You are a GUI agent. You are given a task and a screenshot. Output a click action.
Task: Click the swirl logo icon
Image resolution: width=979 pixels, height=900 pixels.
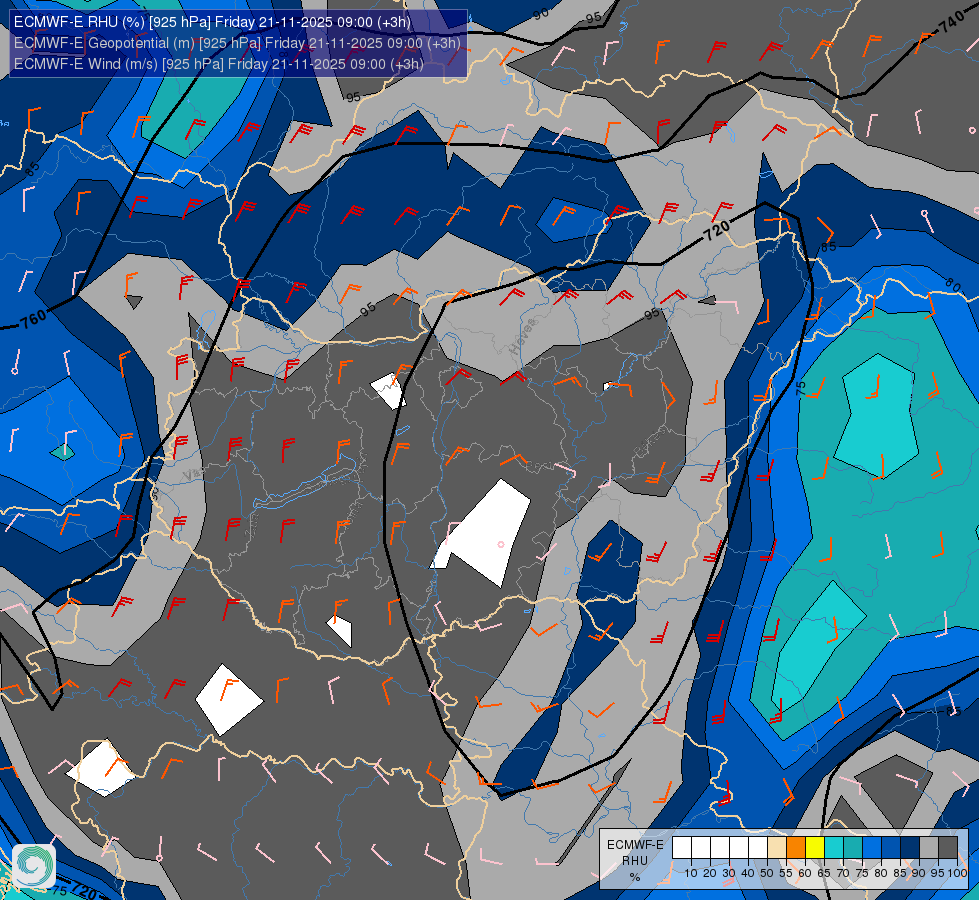pyautogui.click(x=34, y=866)
